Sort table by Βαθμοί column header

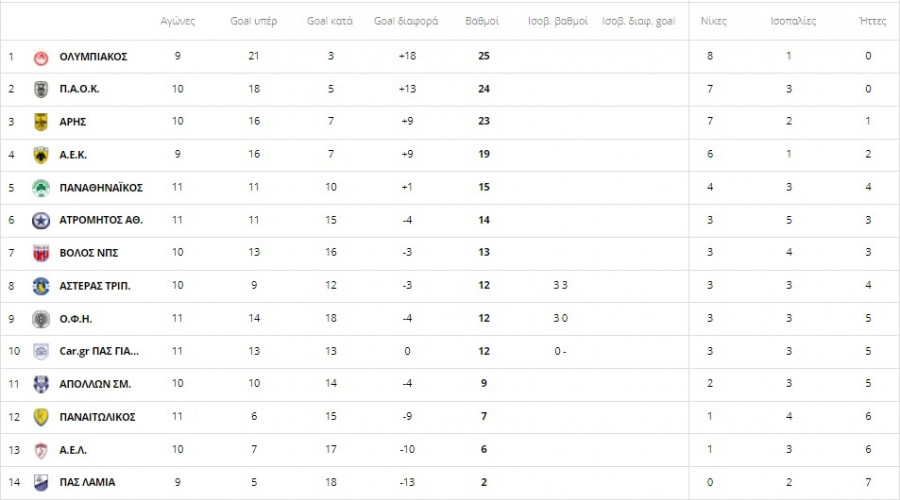(x=483, y=21)
